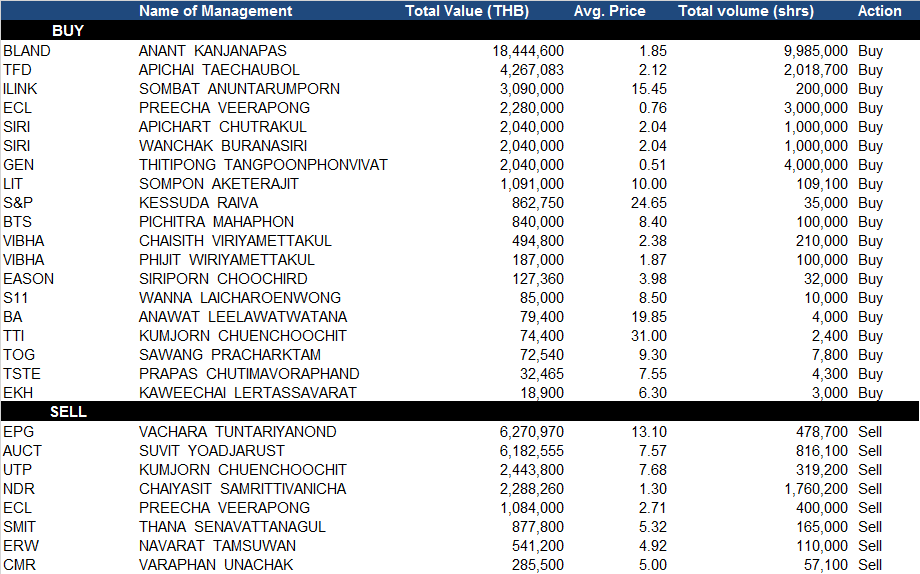Select the name APICHART CHUTRAKUL
The width and height of the screenshot is (920, 574).
(x=222, y=127)
